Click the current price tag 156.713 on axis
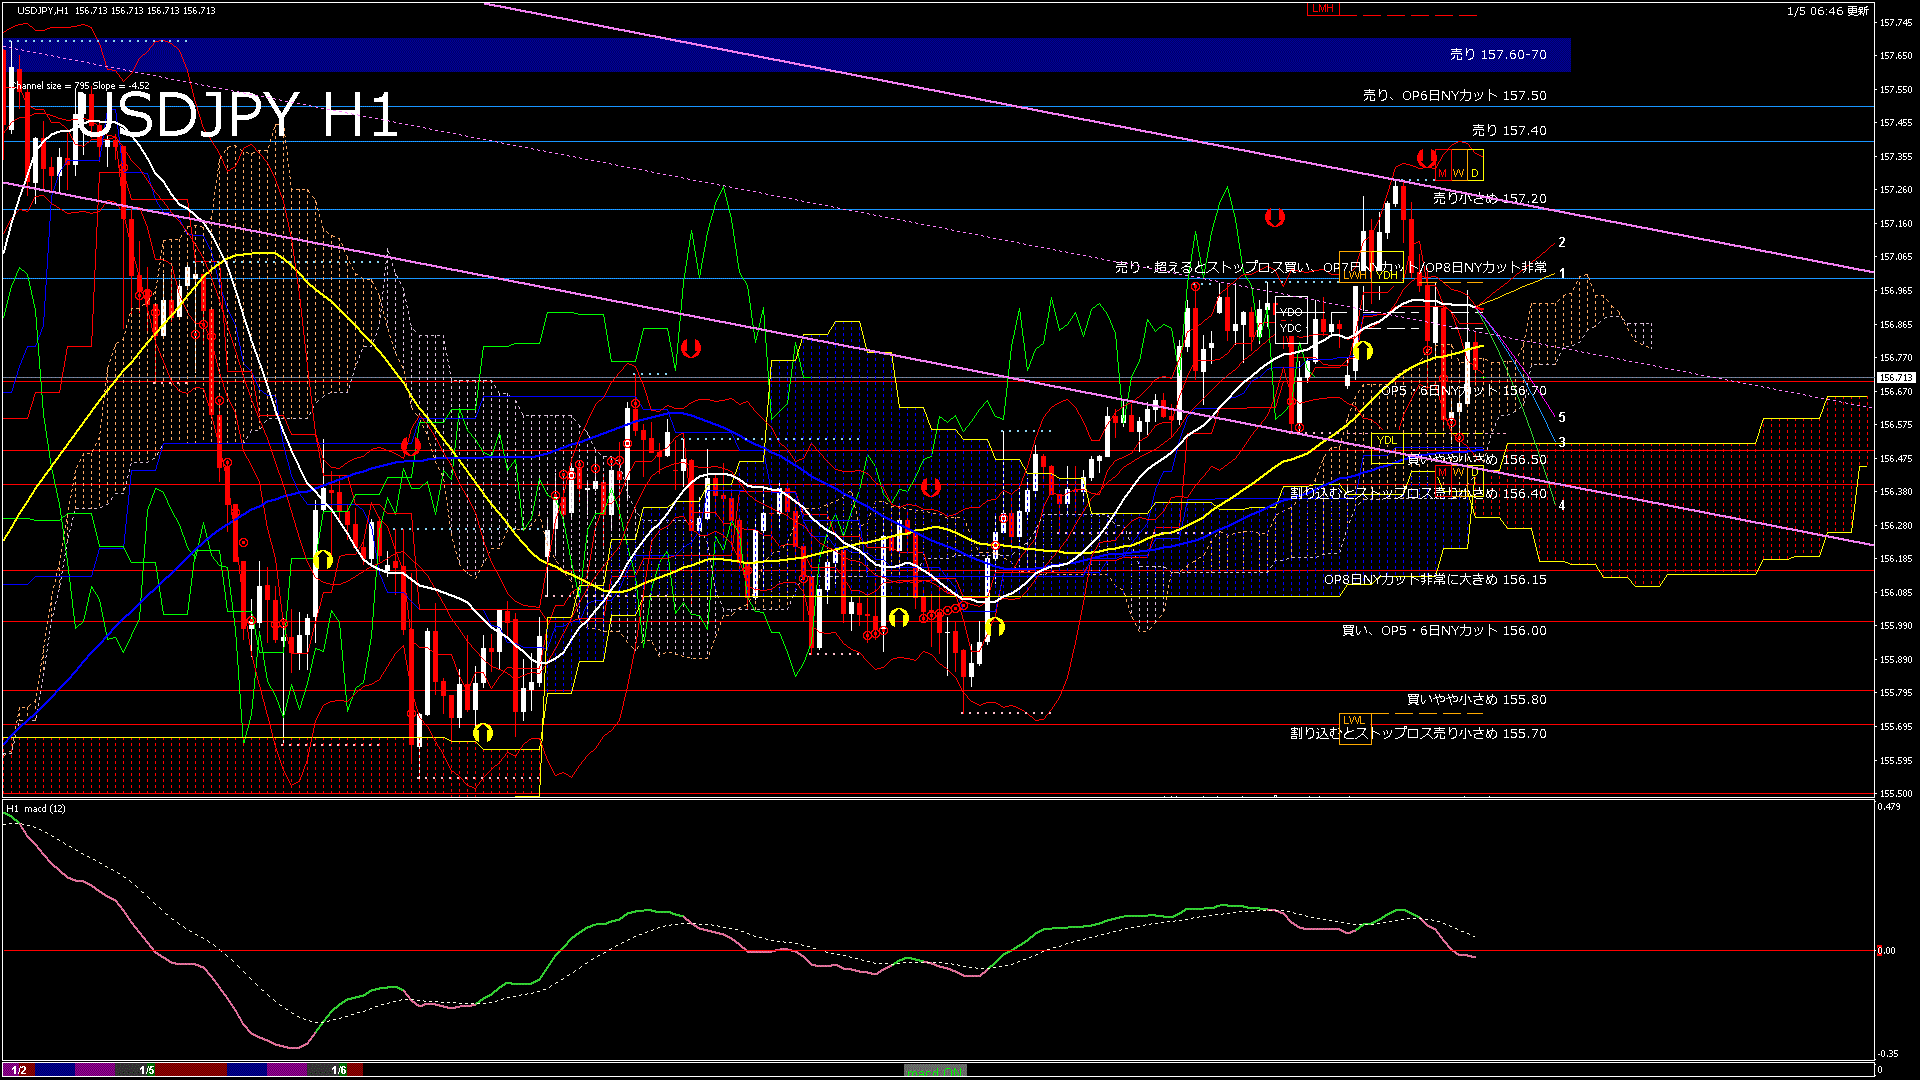 (1895, 378)
